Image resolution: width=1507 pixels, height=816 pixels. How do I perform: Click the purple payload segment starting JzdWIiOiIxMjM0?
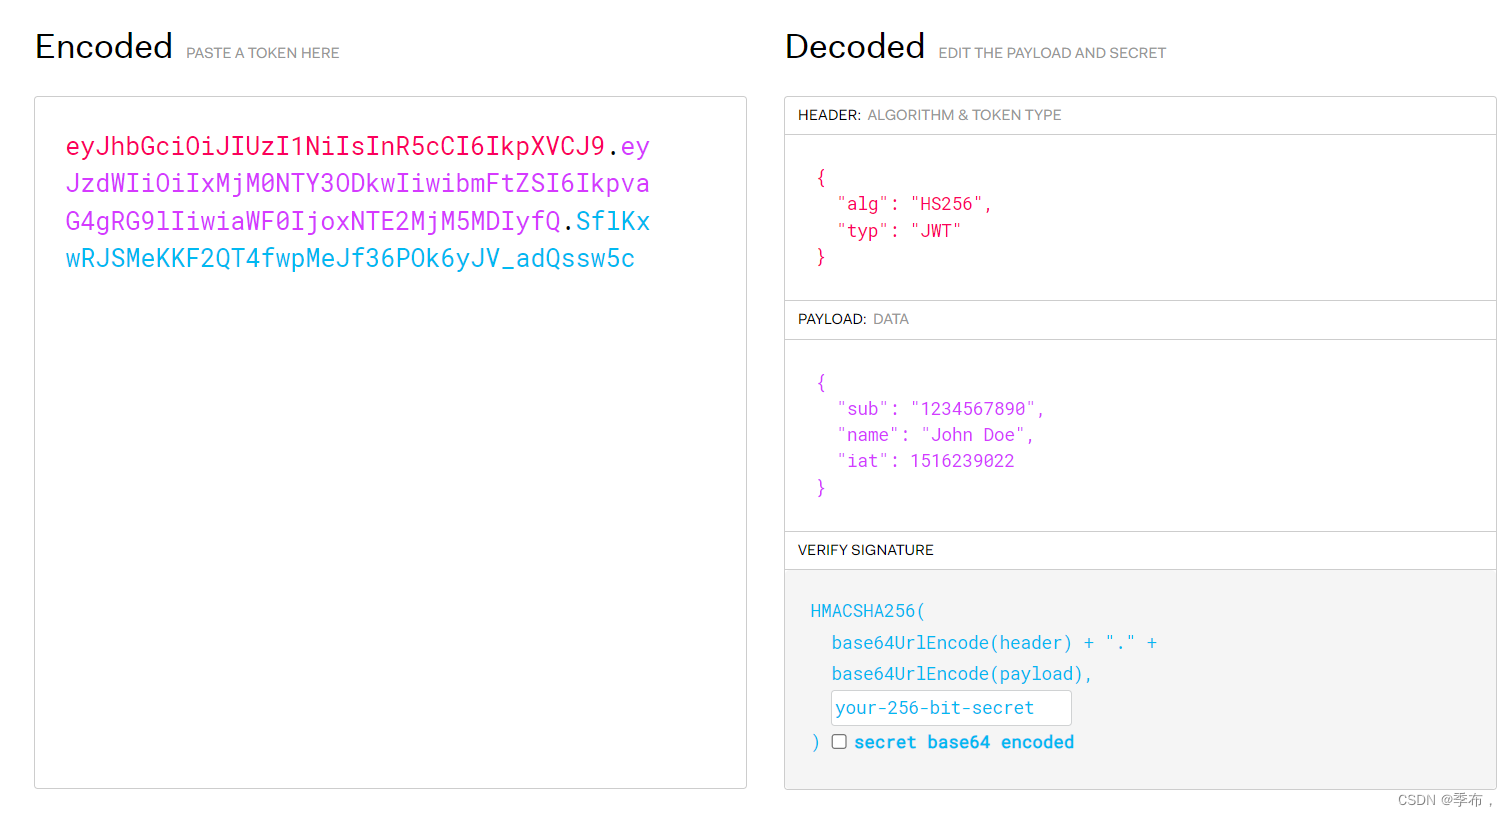[358, 184]
